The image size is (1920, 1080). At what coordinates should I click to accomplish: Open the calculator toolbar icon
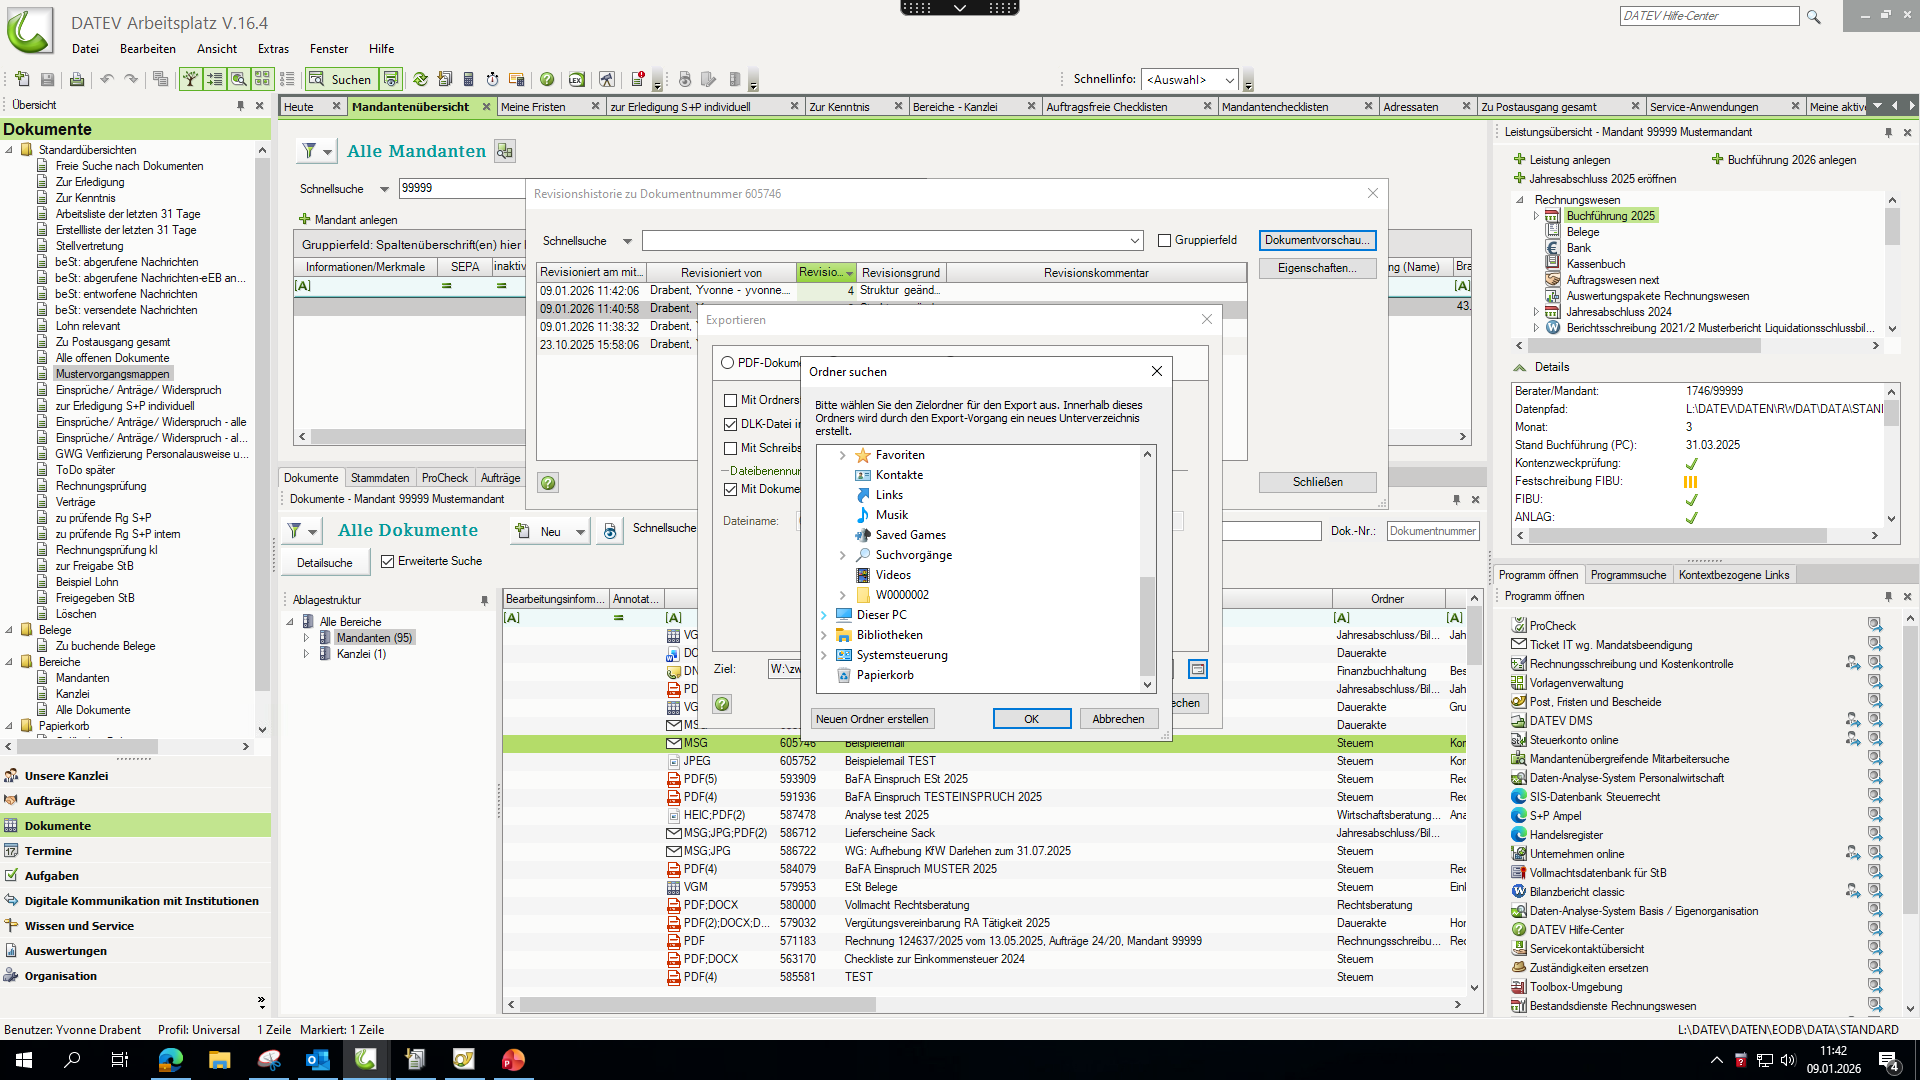pos(468,79)
